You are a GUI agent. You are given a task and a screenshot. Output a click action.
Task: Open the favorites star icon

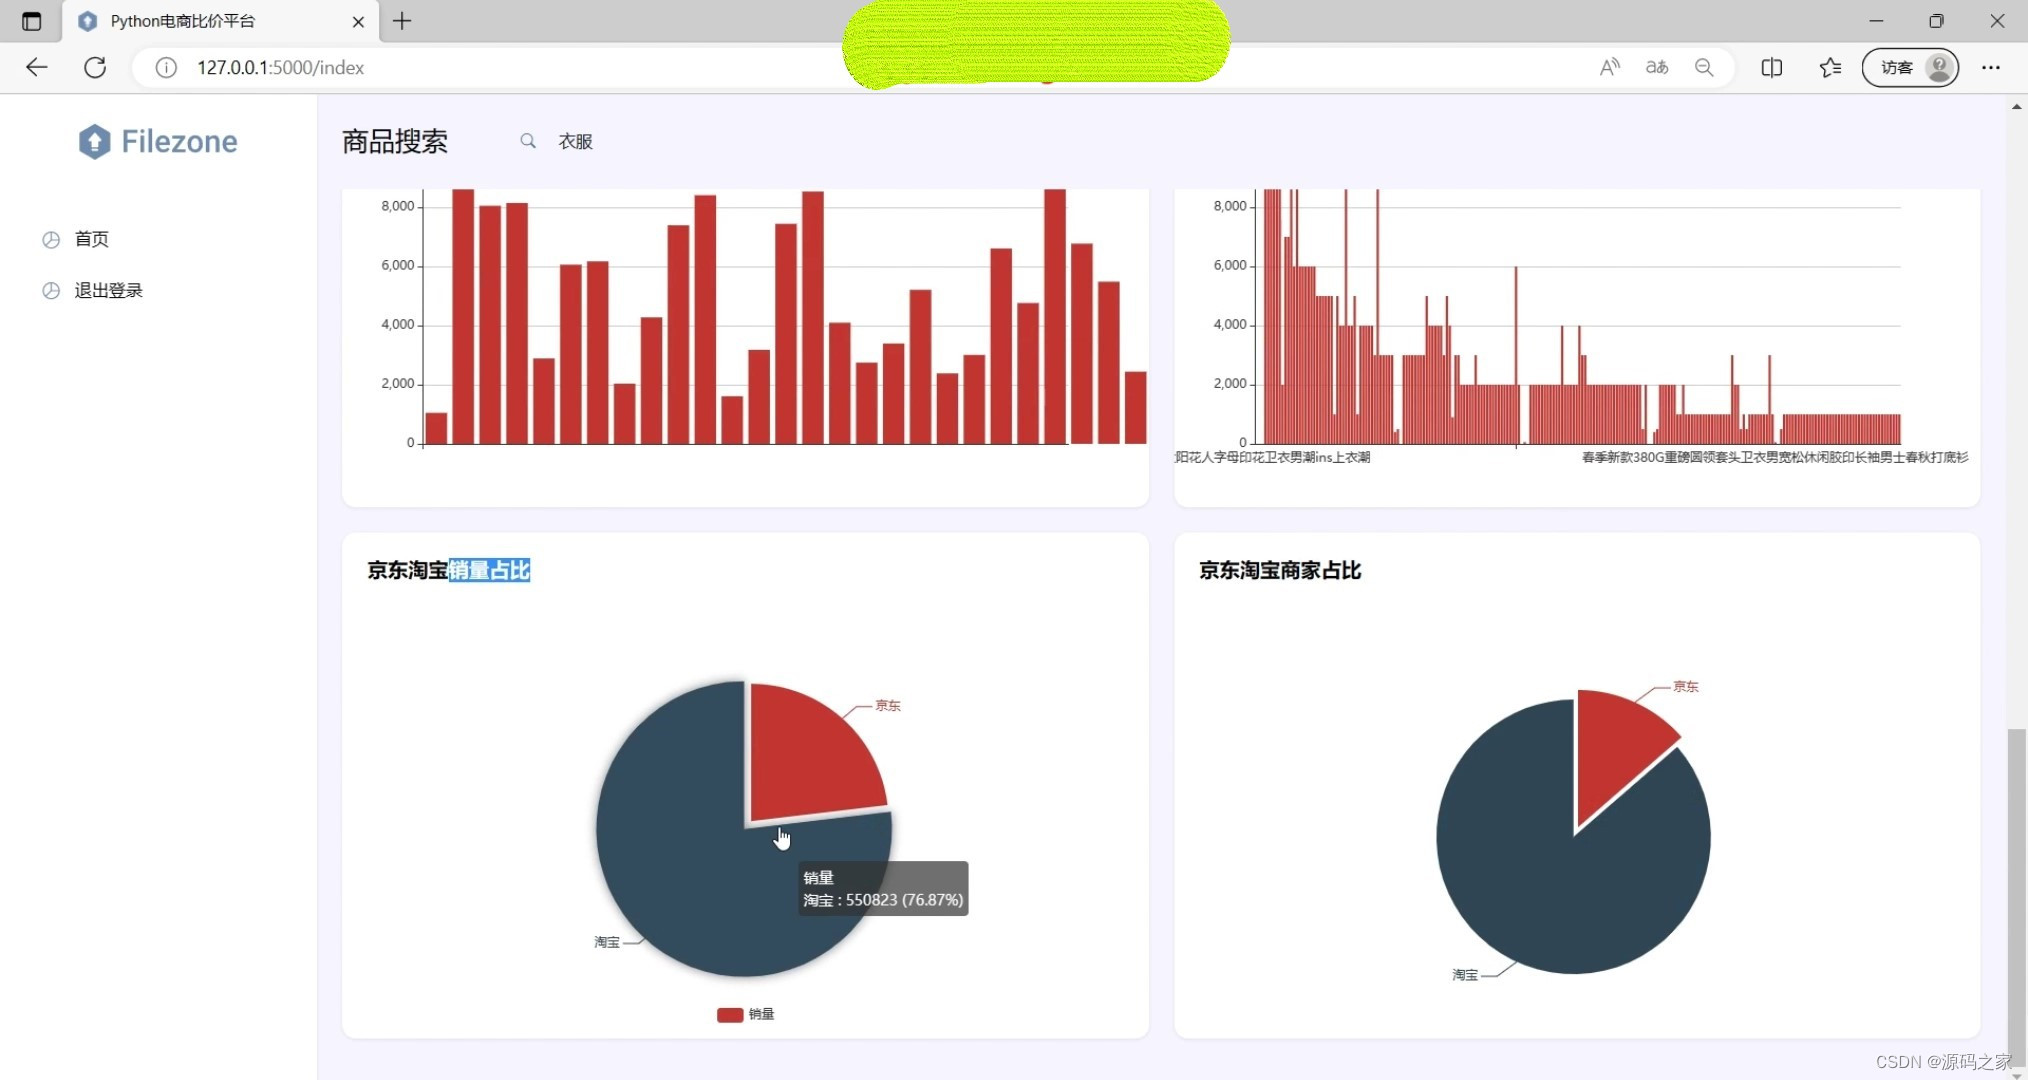coord(1830,67)
